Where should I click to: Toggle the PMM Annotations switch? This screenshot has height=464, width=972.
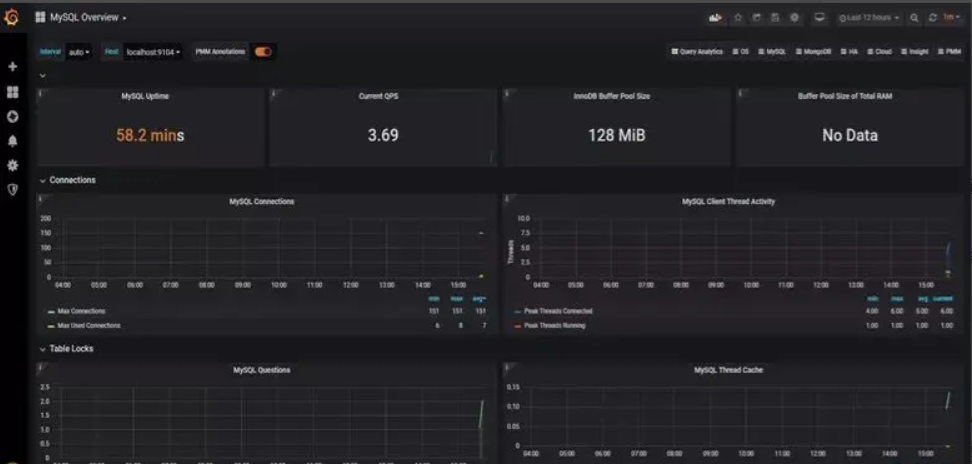coord(263,52)
